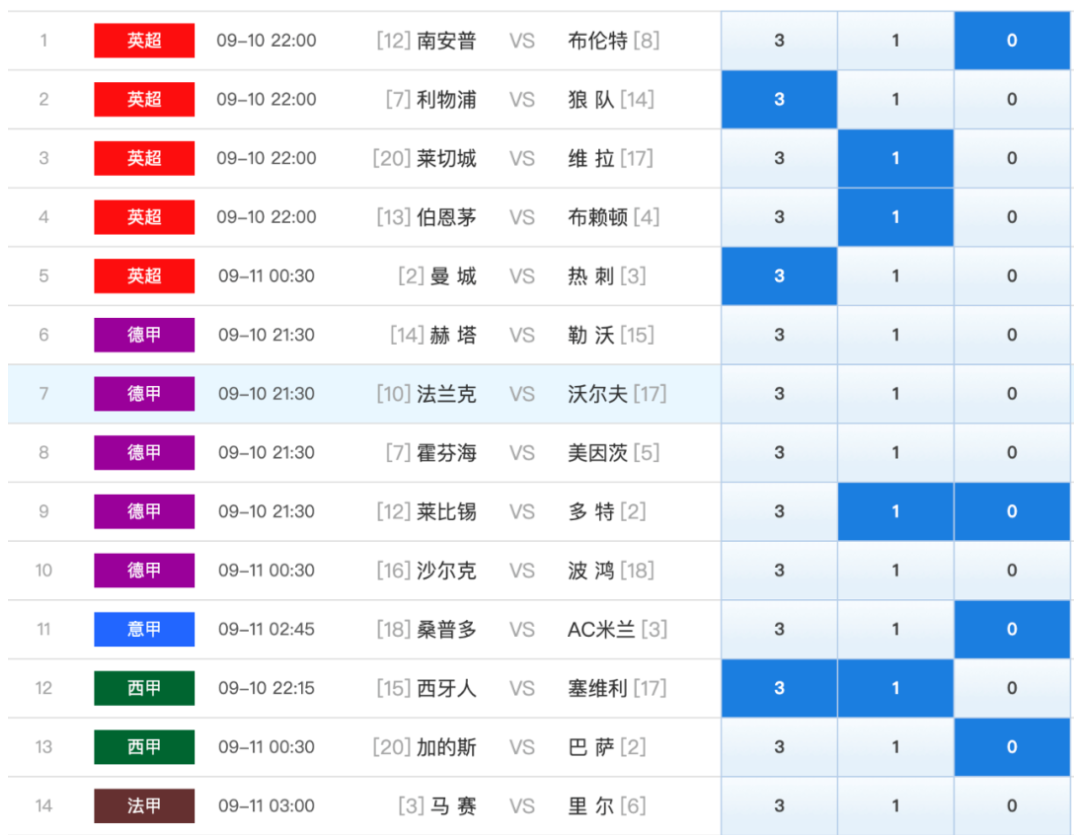Open team 波鸿

pyautogui.click(x=591, y=572)
